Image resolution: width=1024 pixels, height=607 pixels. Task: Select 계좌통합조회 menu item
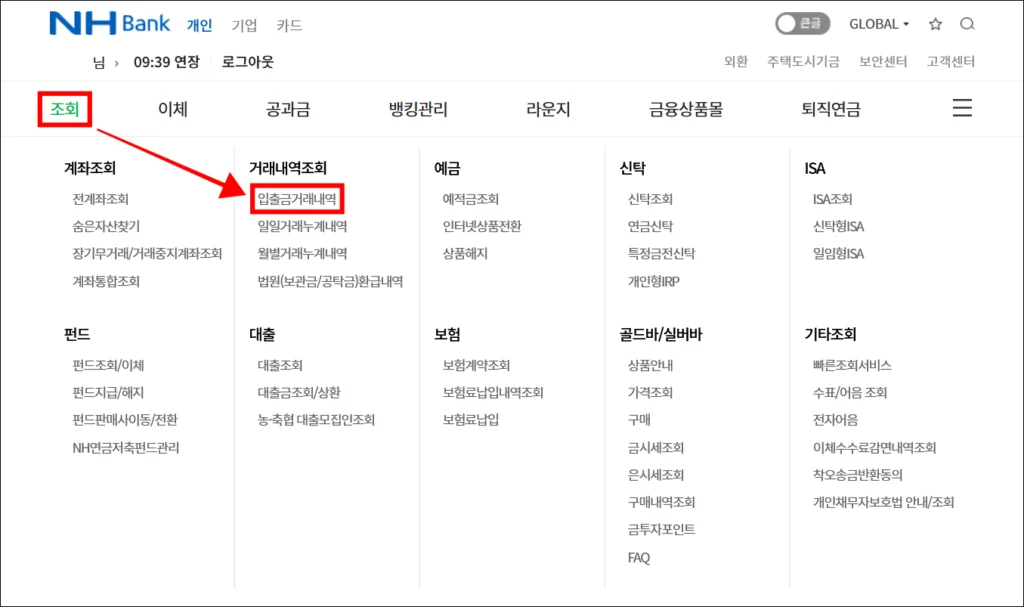(x=106, y=282)
